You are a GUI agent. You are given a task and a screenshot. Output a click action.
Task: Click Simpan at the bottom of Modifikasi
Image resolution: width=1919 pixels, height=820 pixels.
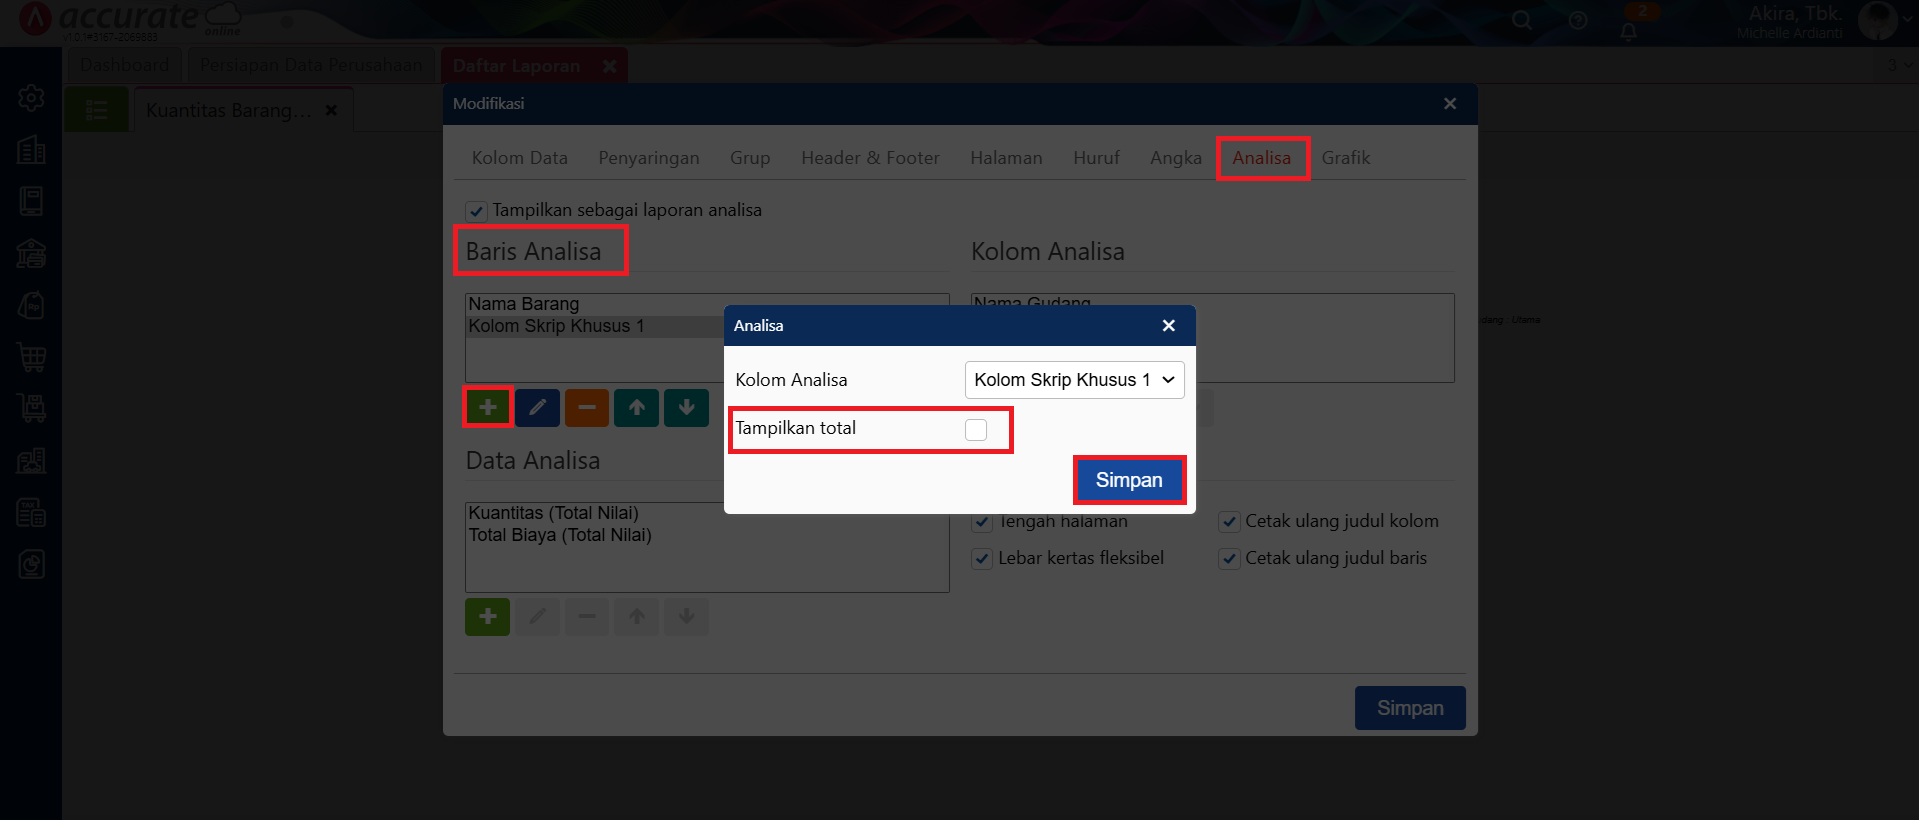(x=1409, y=708)
